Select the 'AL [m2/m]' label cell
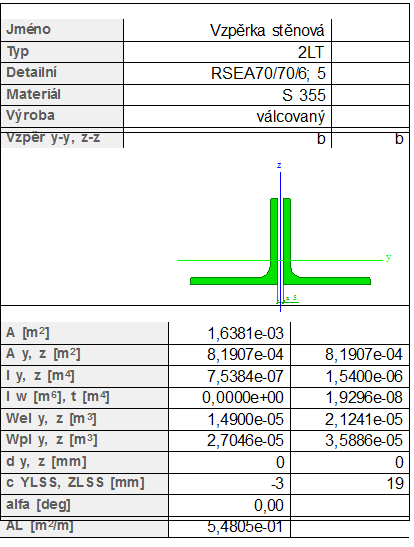414x547 pixels. pos(85,527)
